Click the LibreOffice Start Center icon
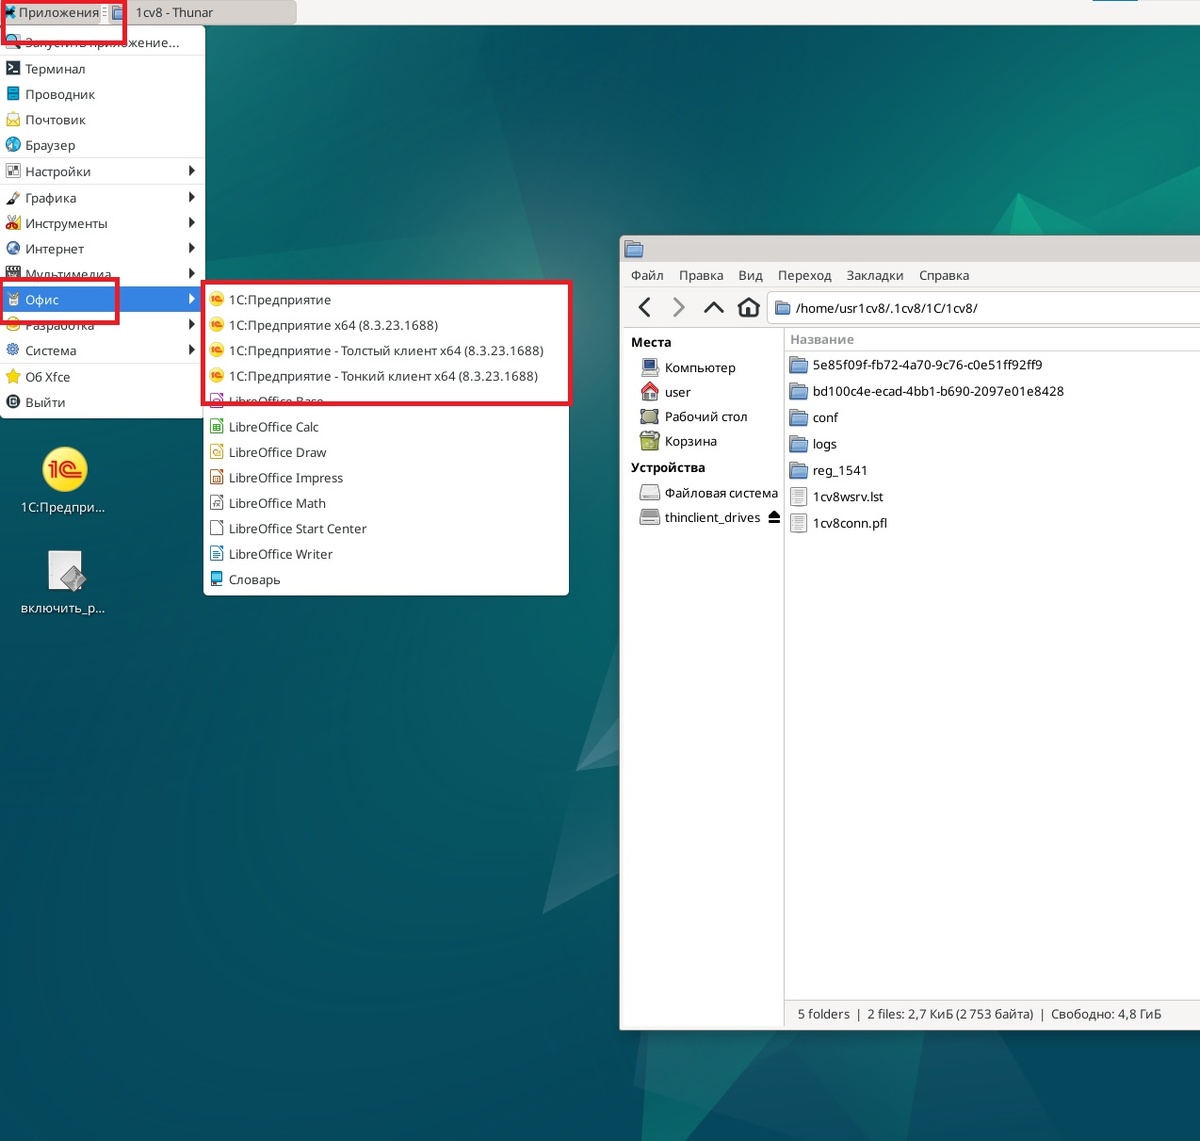This screenshot has height=1141, width=1200. pos(217,528)
